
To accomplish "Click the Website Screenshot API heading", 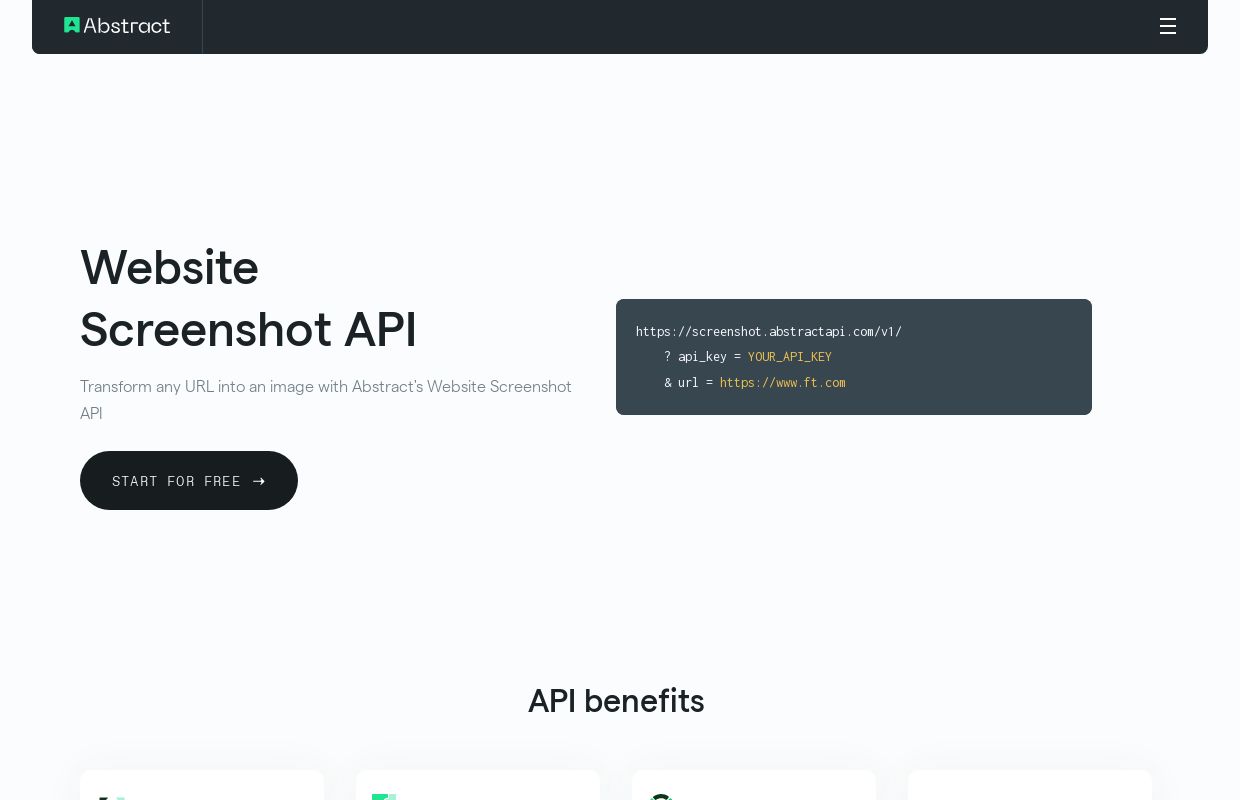I will [x=248, y=298].
